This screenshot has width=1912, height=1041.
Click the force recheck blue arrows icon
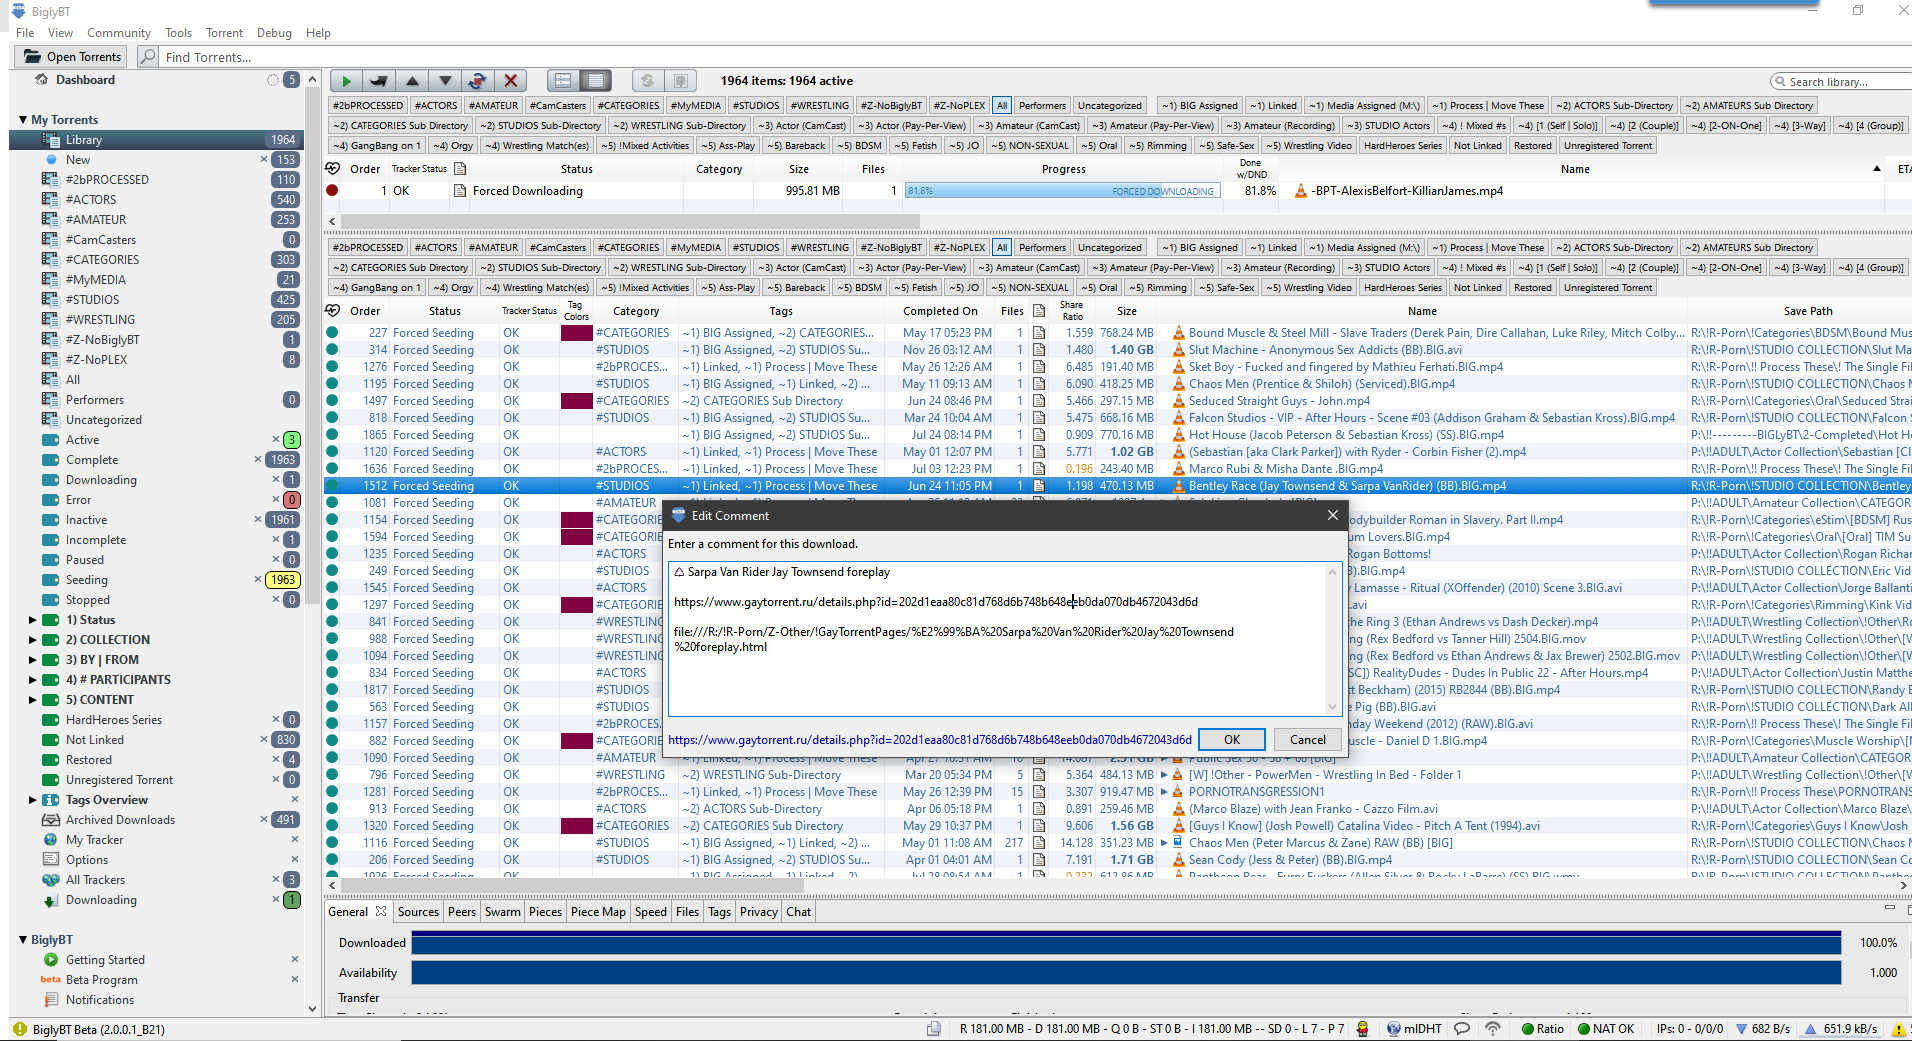click(478, 81)
